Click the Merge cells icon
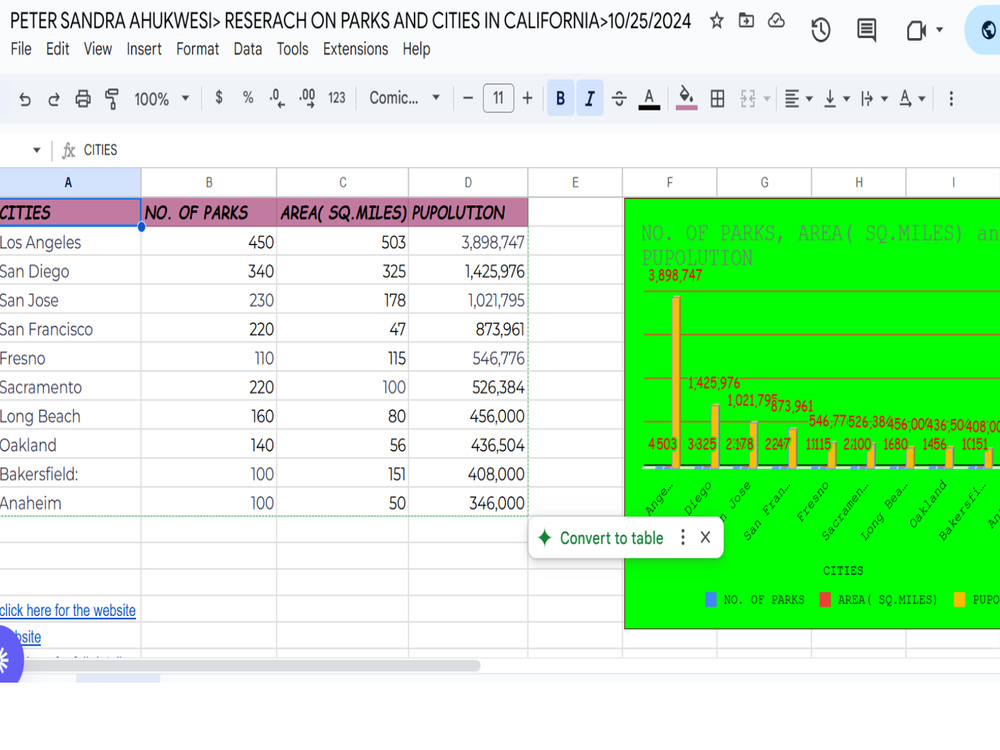 pyautogui.click(x=748, y=98)
